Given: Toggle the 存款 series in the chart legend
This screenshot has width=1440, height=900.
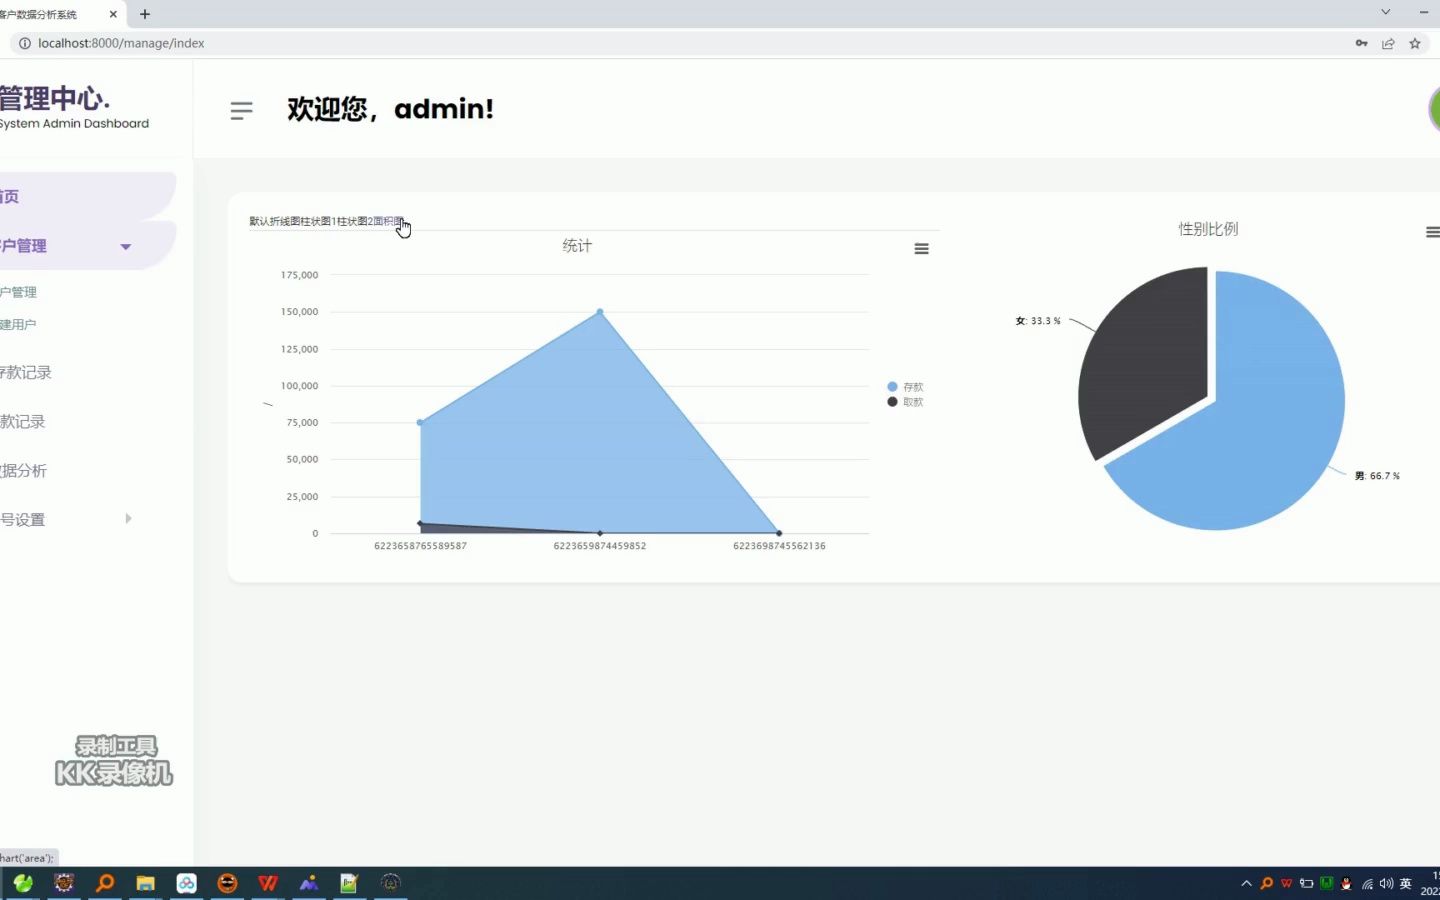Looking at the screenshot, I should point(905,387).
